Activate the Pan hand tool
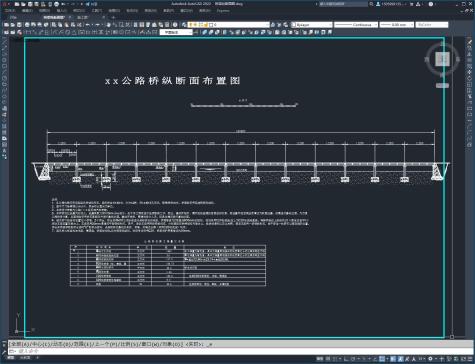The width and height of the screenshot is (475, 364). [108, 25]
